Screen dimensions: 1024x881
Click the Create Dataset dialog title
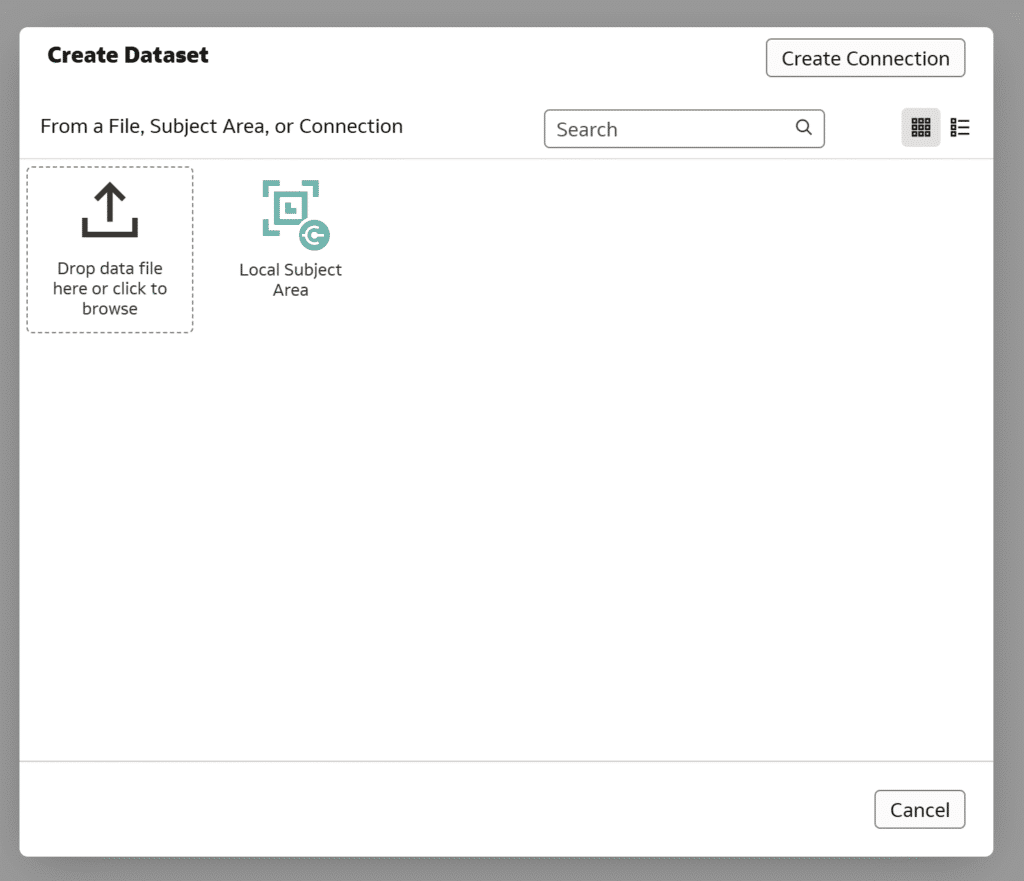point(128,55)
